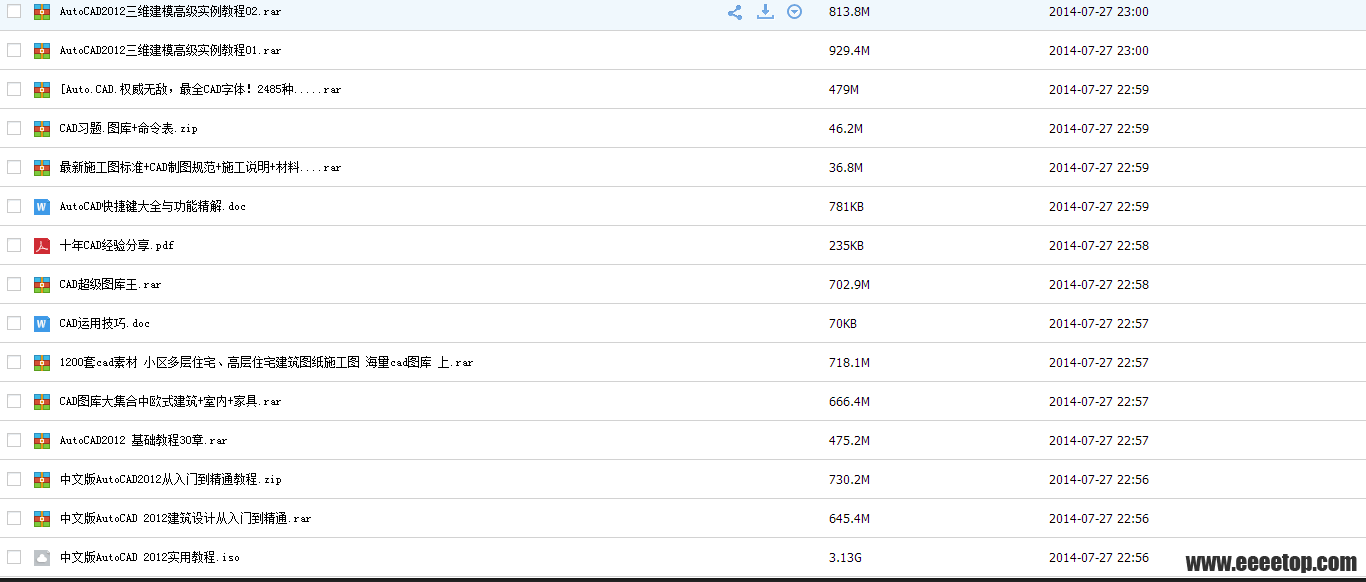Open CAD运用技巧.doc file name
This screenshot has width=1366, height=582.
pos(104,324)
